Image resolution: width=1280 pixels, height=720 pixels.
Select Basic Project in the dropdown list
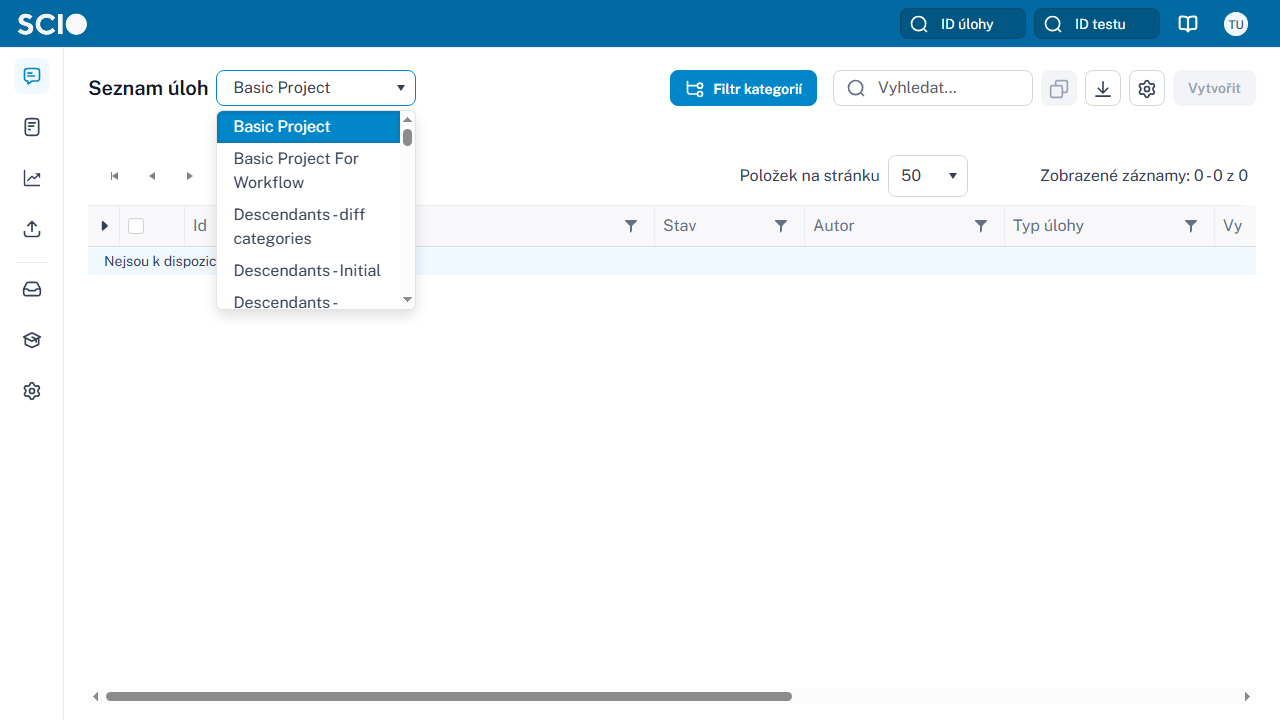[308, 127]
